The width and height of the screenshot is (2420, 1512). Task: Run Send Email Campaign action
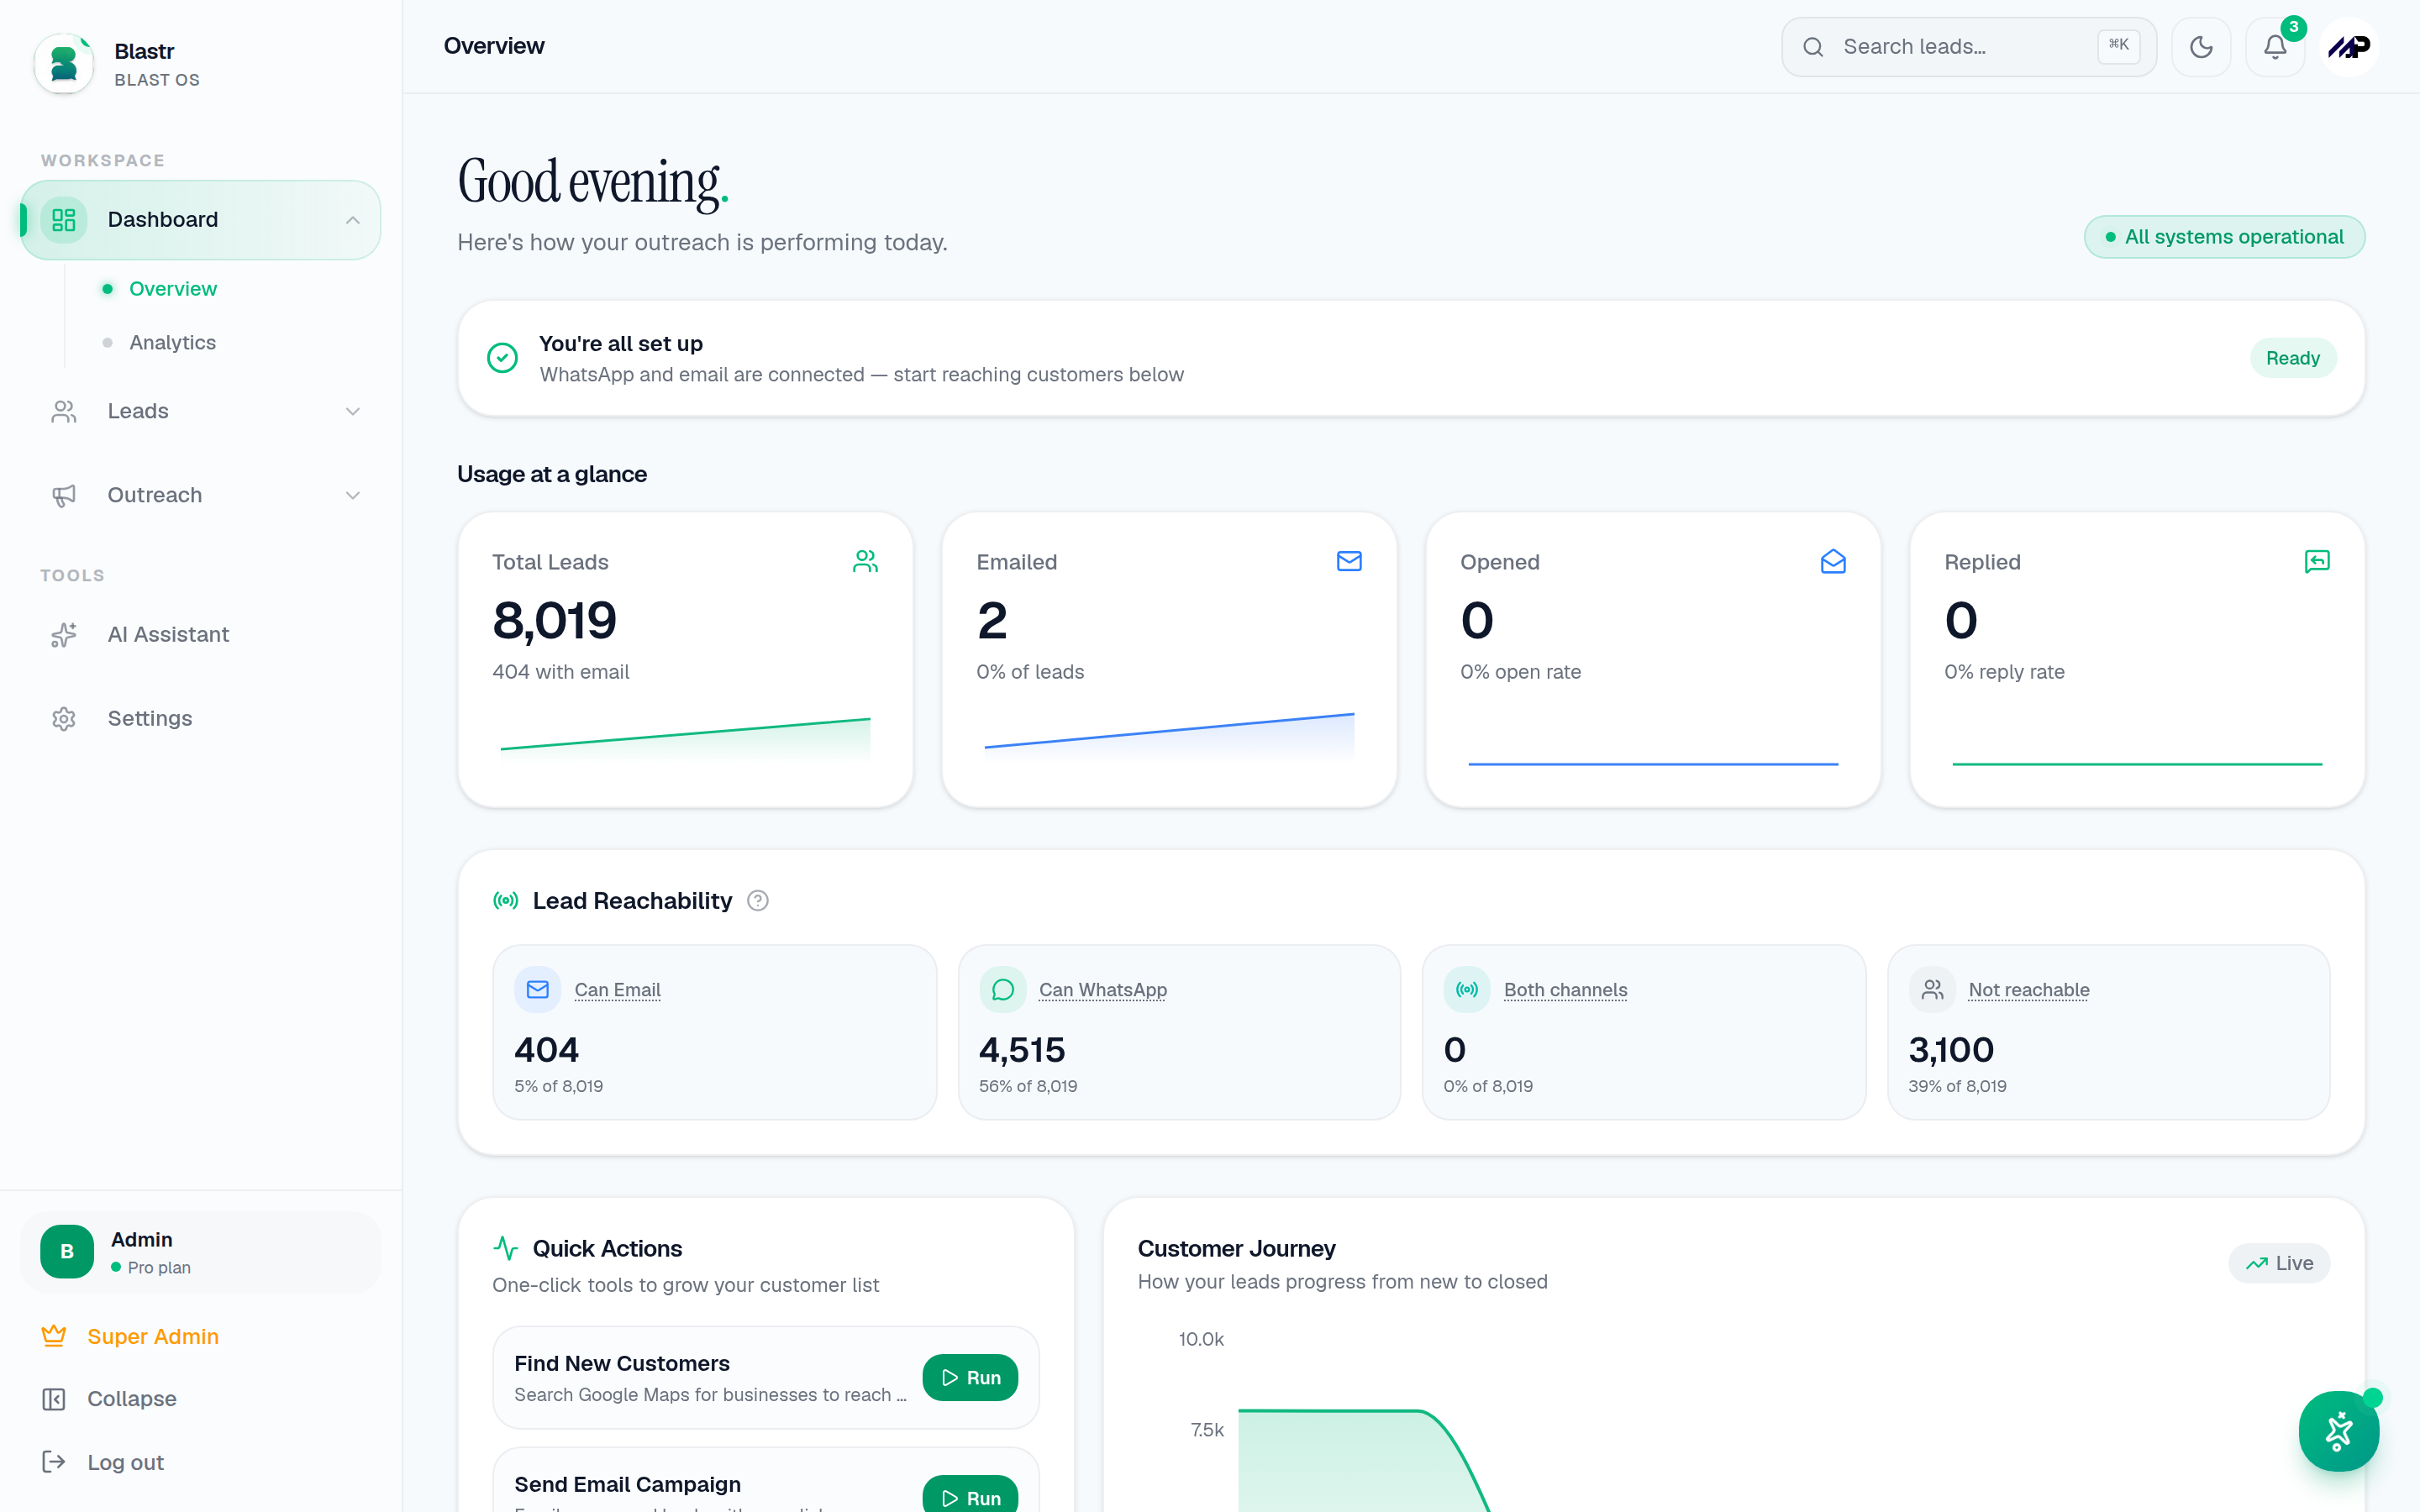point(970,1496)
